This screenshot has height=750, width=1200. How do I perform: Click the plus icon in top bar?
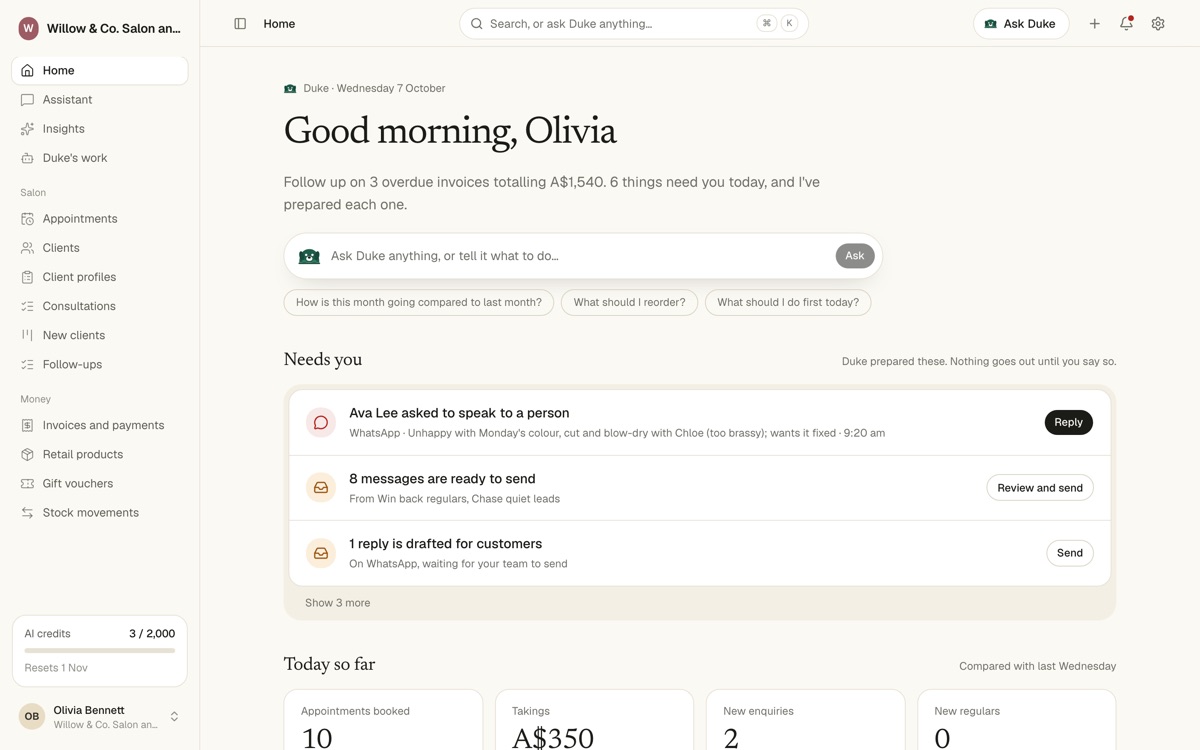(x=1094, y=24)
